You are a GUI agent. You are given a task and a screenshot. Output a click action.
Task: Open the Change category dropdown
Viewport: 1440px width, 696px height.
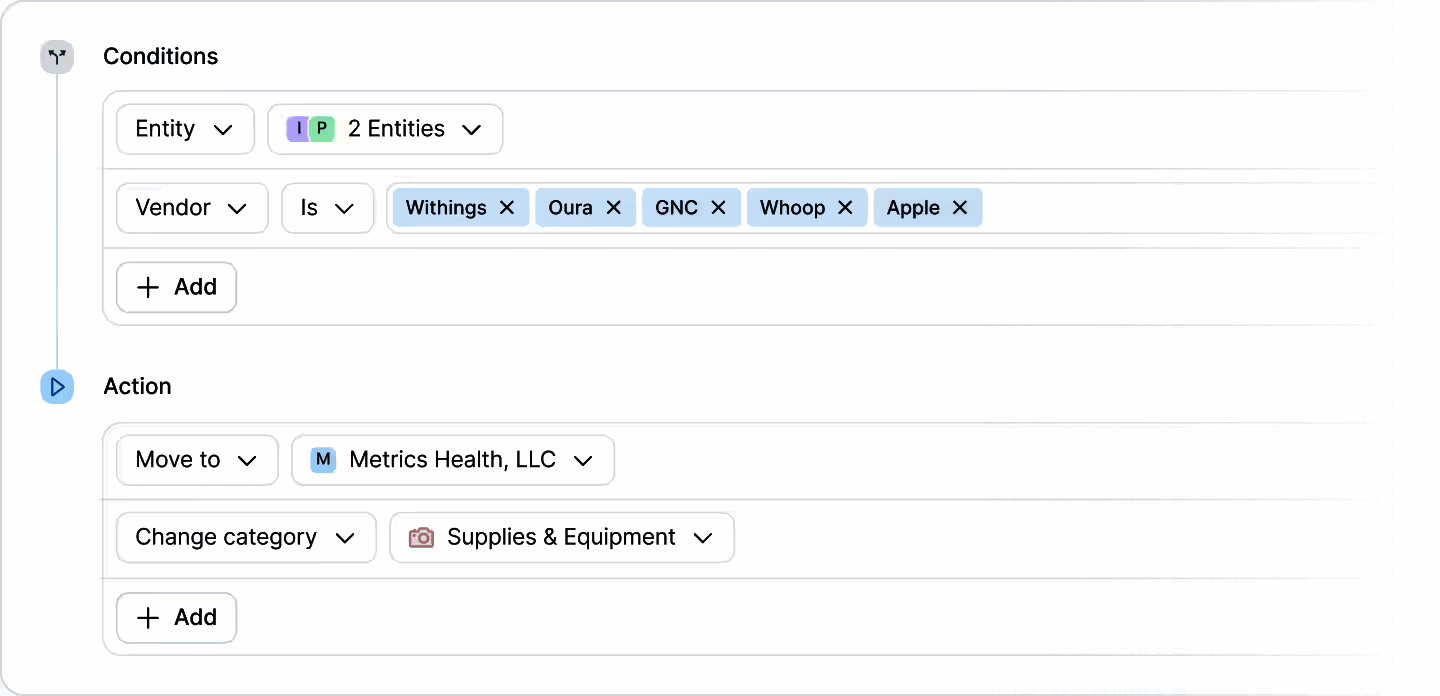(x=245, y=537)
